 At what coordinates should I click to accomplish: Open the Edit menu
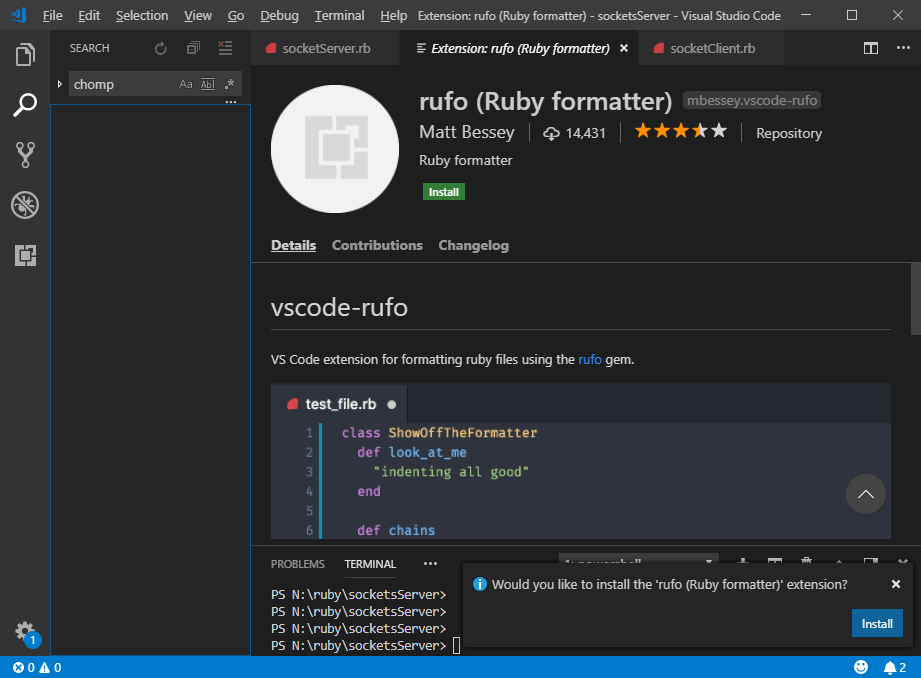pyautogui.click(x=89, y=15)
